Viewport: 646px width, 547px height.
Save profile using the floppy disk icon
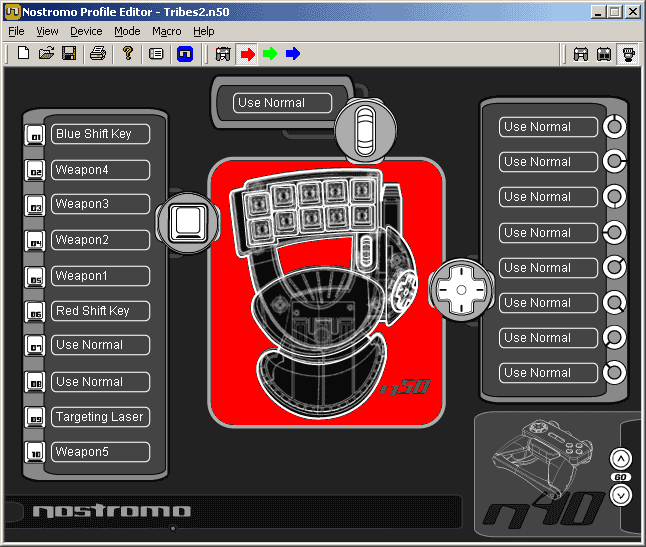(x=69, y=54)
